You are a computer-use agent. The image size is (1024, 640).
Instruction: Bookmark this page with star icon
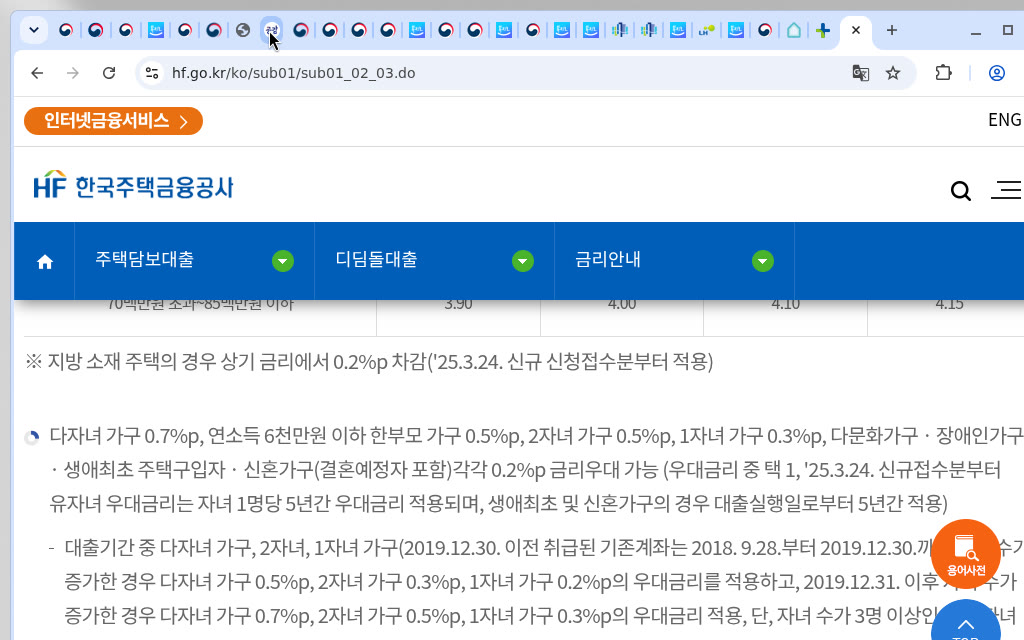tap(893, 73)
